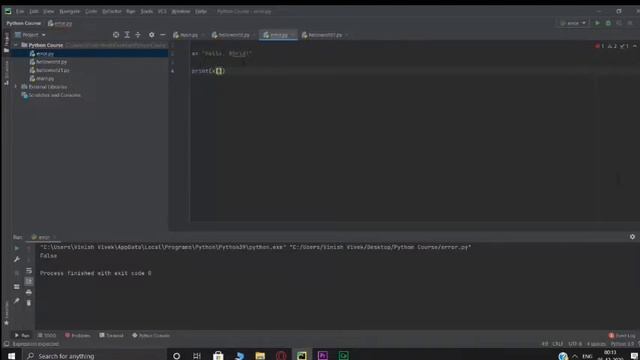
Task: Run the error configuration with green play
Action: point(598,23)
